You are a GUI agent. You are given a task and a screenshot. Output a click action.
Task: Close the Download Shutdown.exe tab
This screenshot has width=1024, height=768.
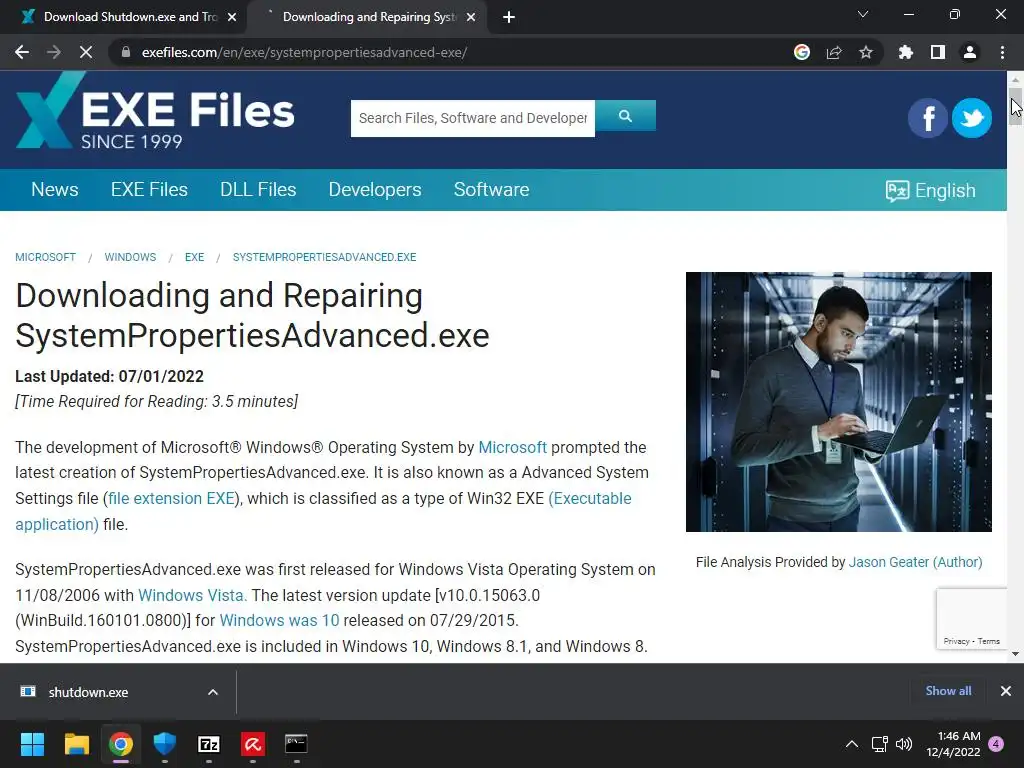pyautogui.click(x=232, y=18)
